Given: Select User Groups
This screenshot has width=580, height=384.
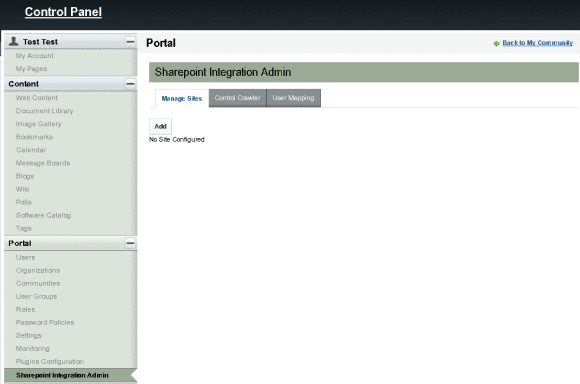Looking at the screenshot, I should pyautogui.click(x=36, y=296).
